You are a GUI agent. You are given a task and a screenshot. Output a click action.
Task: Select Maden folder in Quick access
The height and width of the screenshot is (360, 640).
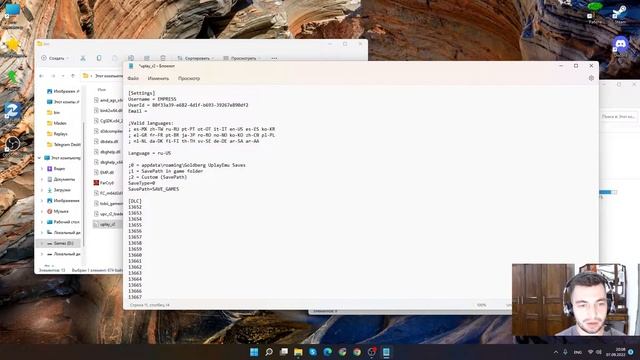(57, 123)
